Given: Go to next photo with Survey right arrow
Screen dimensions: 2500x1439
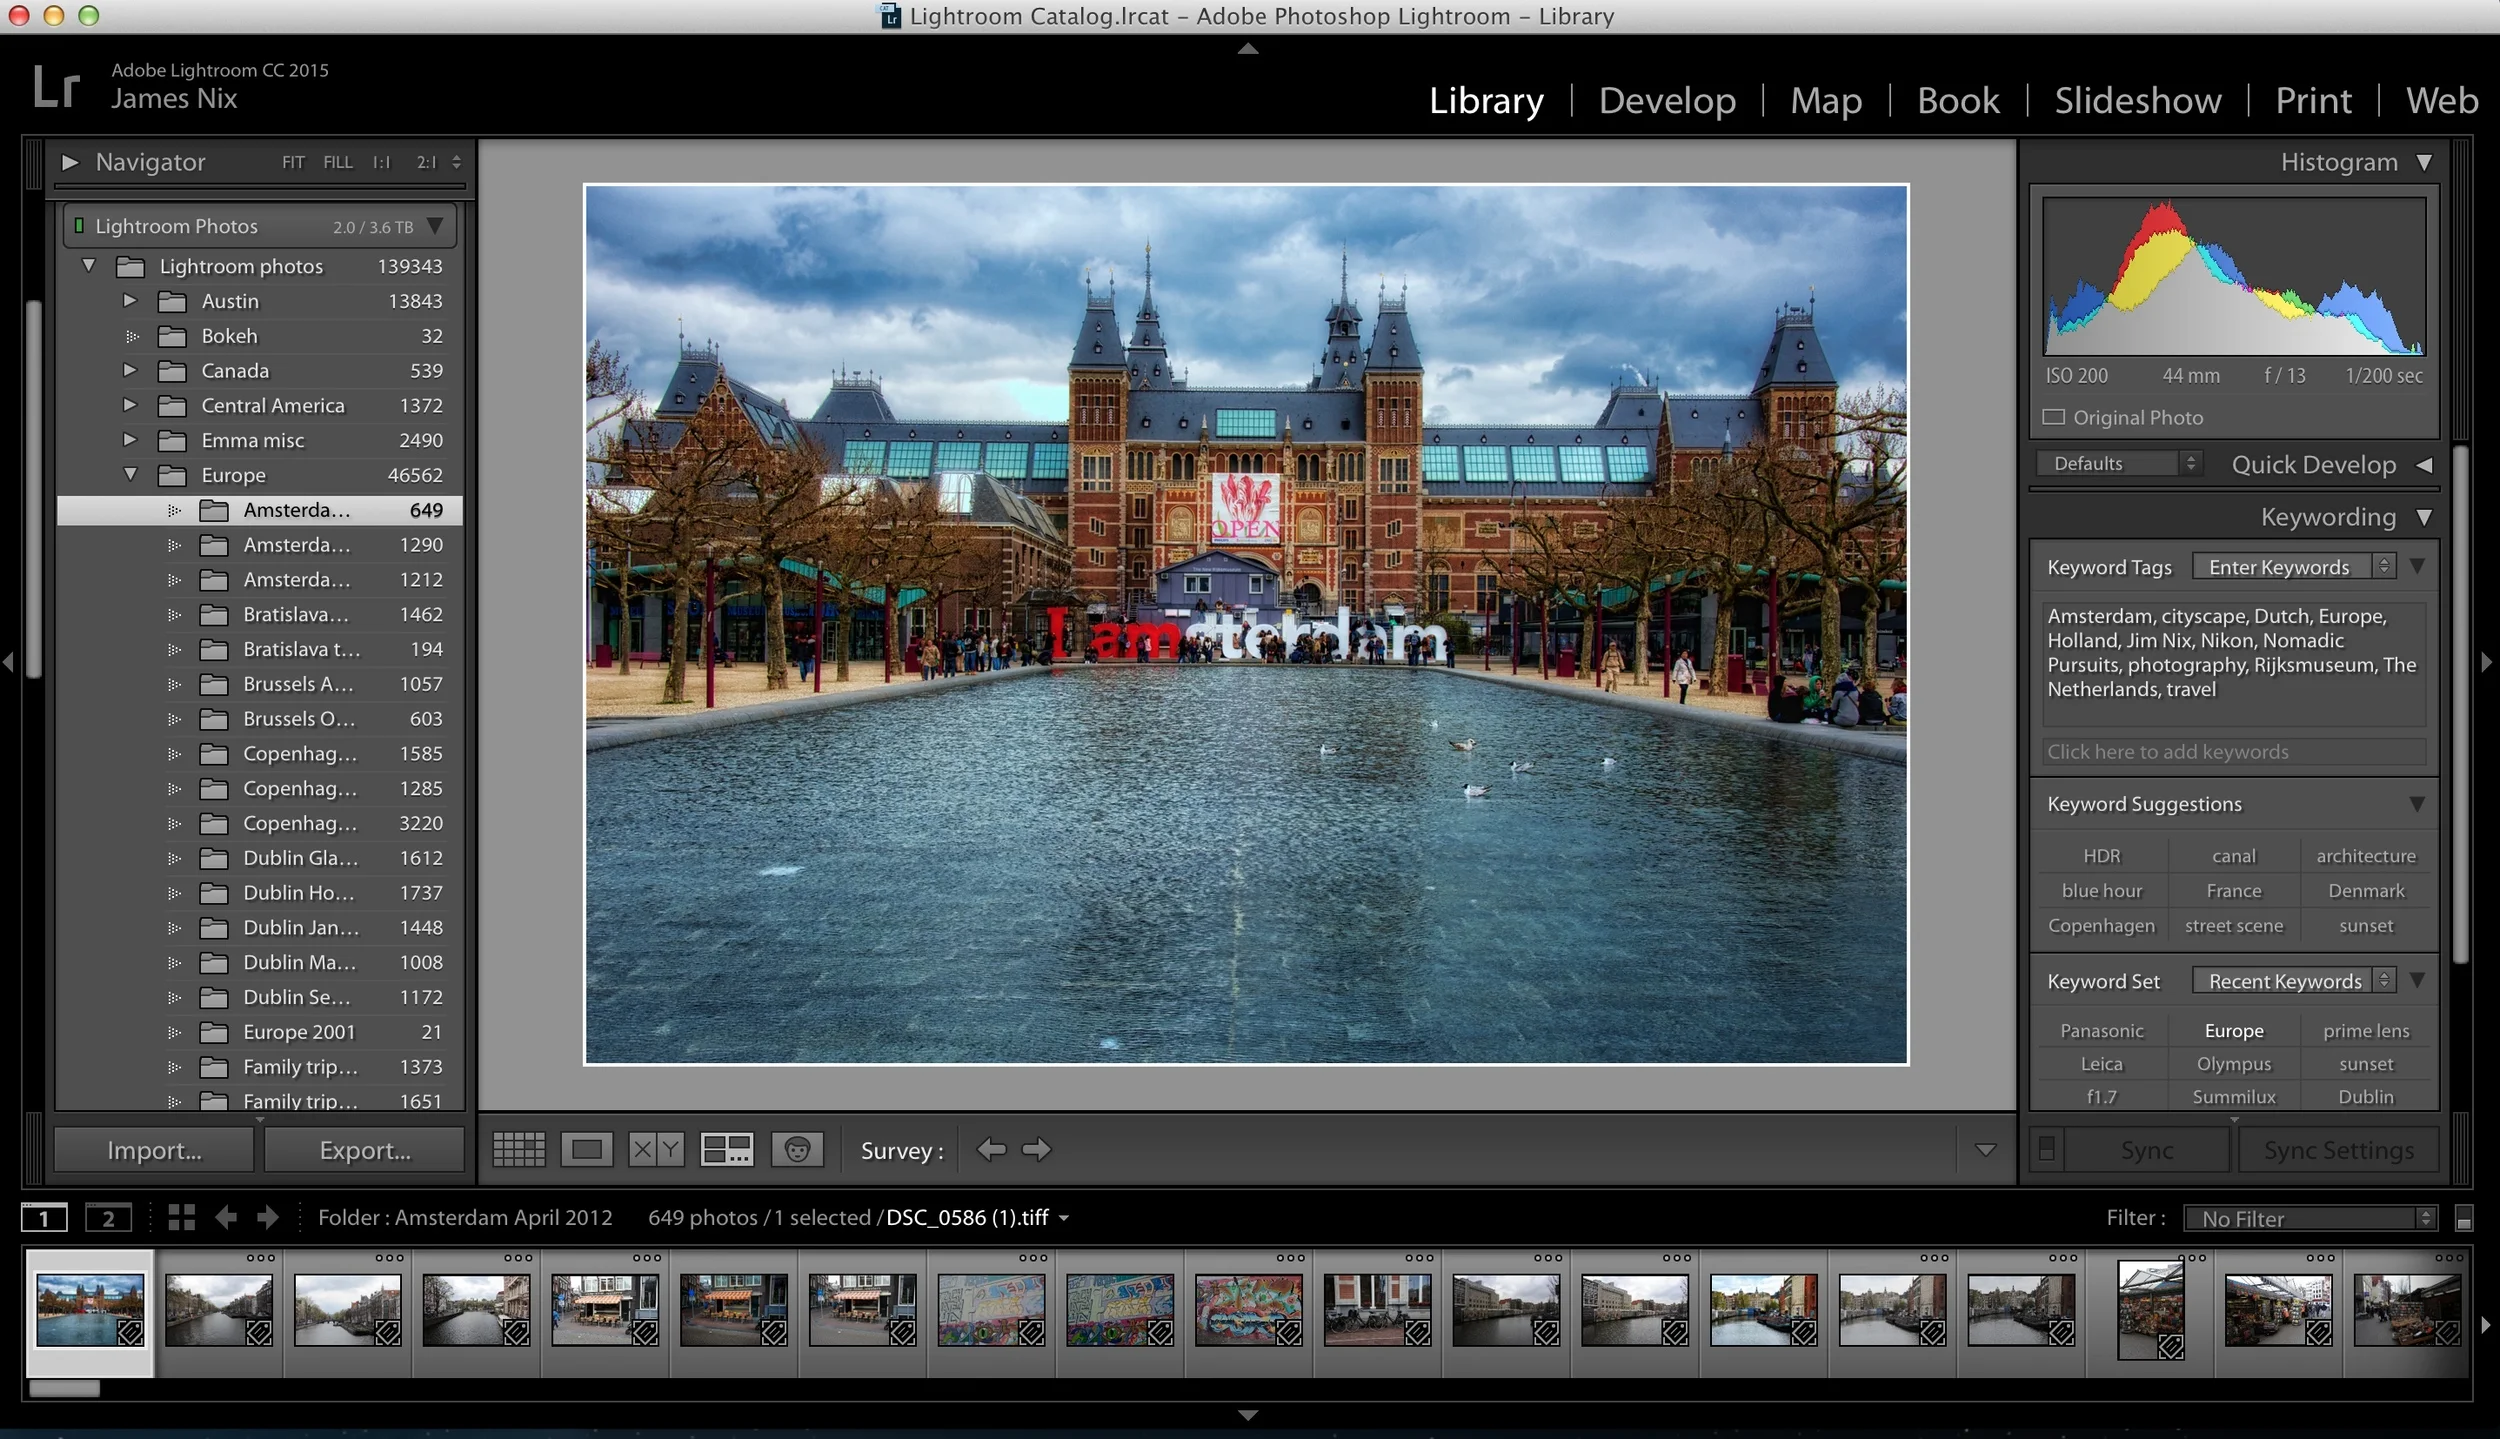Looking at the screenshot, I should click(x=1037, y=1150).
